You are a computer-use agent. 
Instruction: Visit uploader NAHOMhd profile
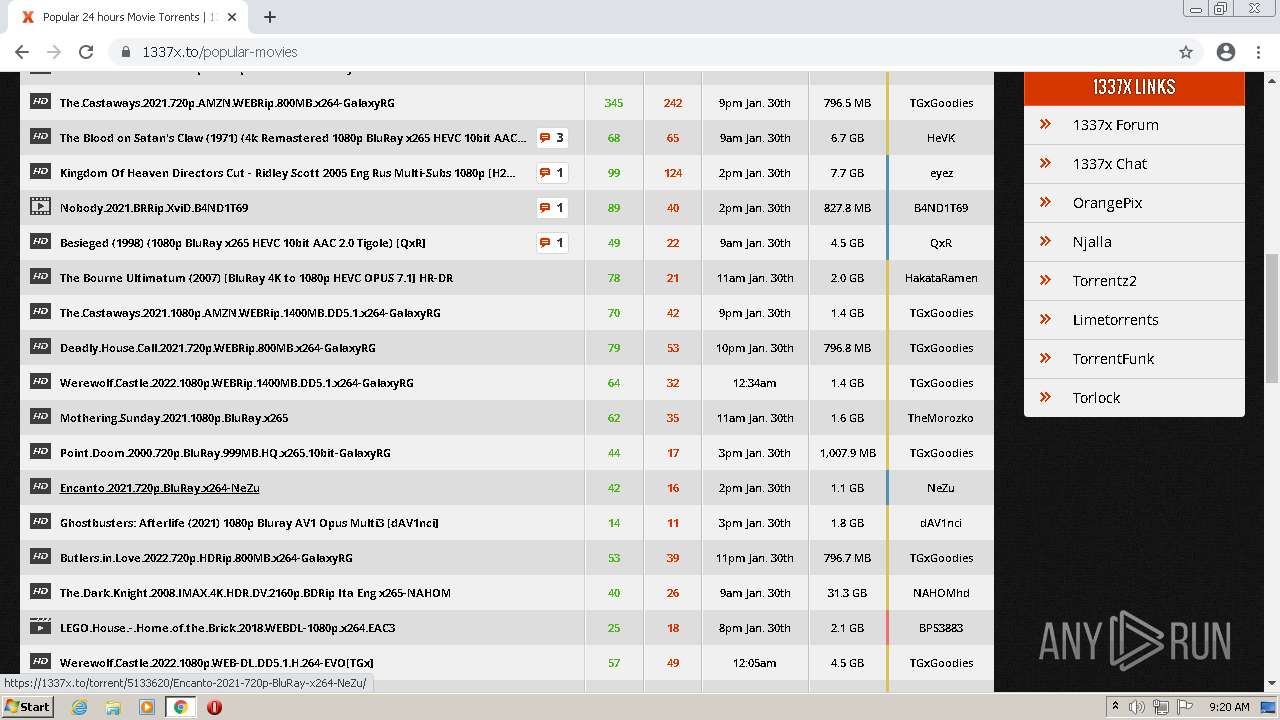(x=941, y=593)
